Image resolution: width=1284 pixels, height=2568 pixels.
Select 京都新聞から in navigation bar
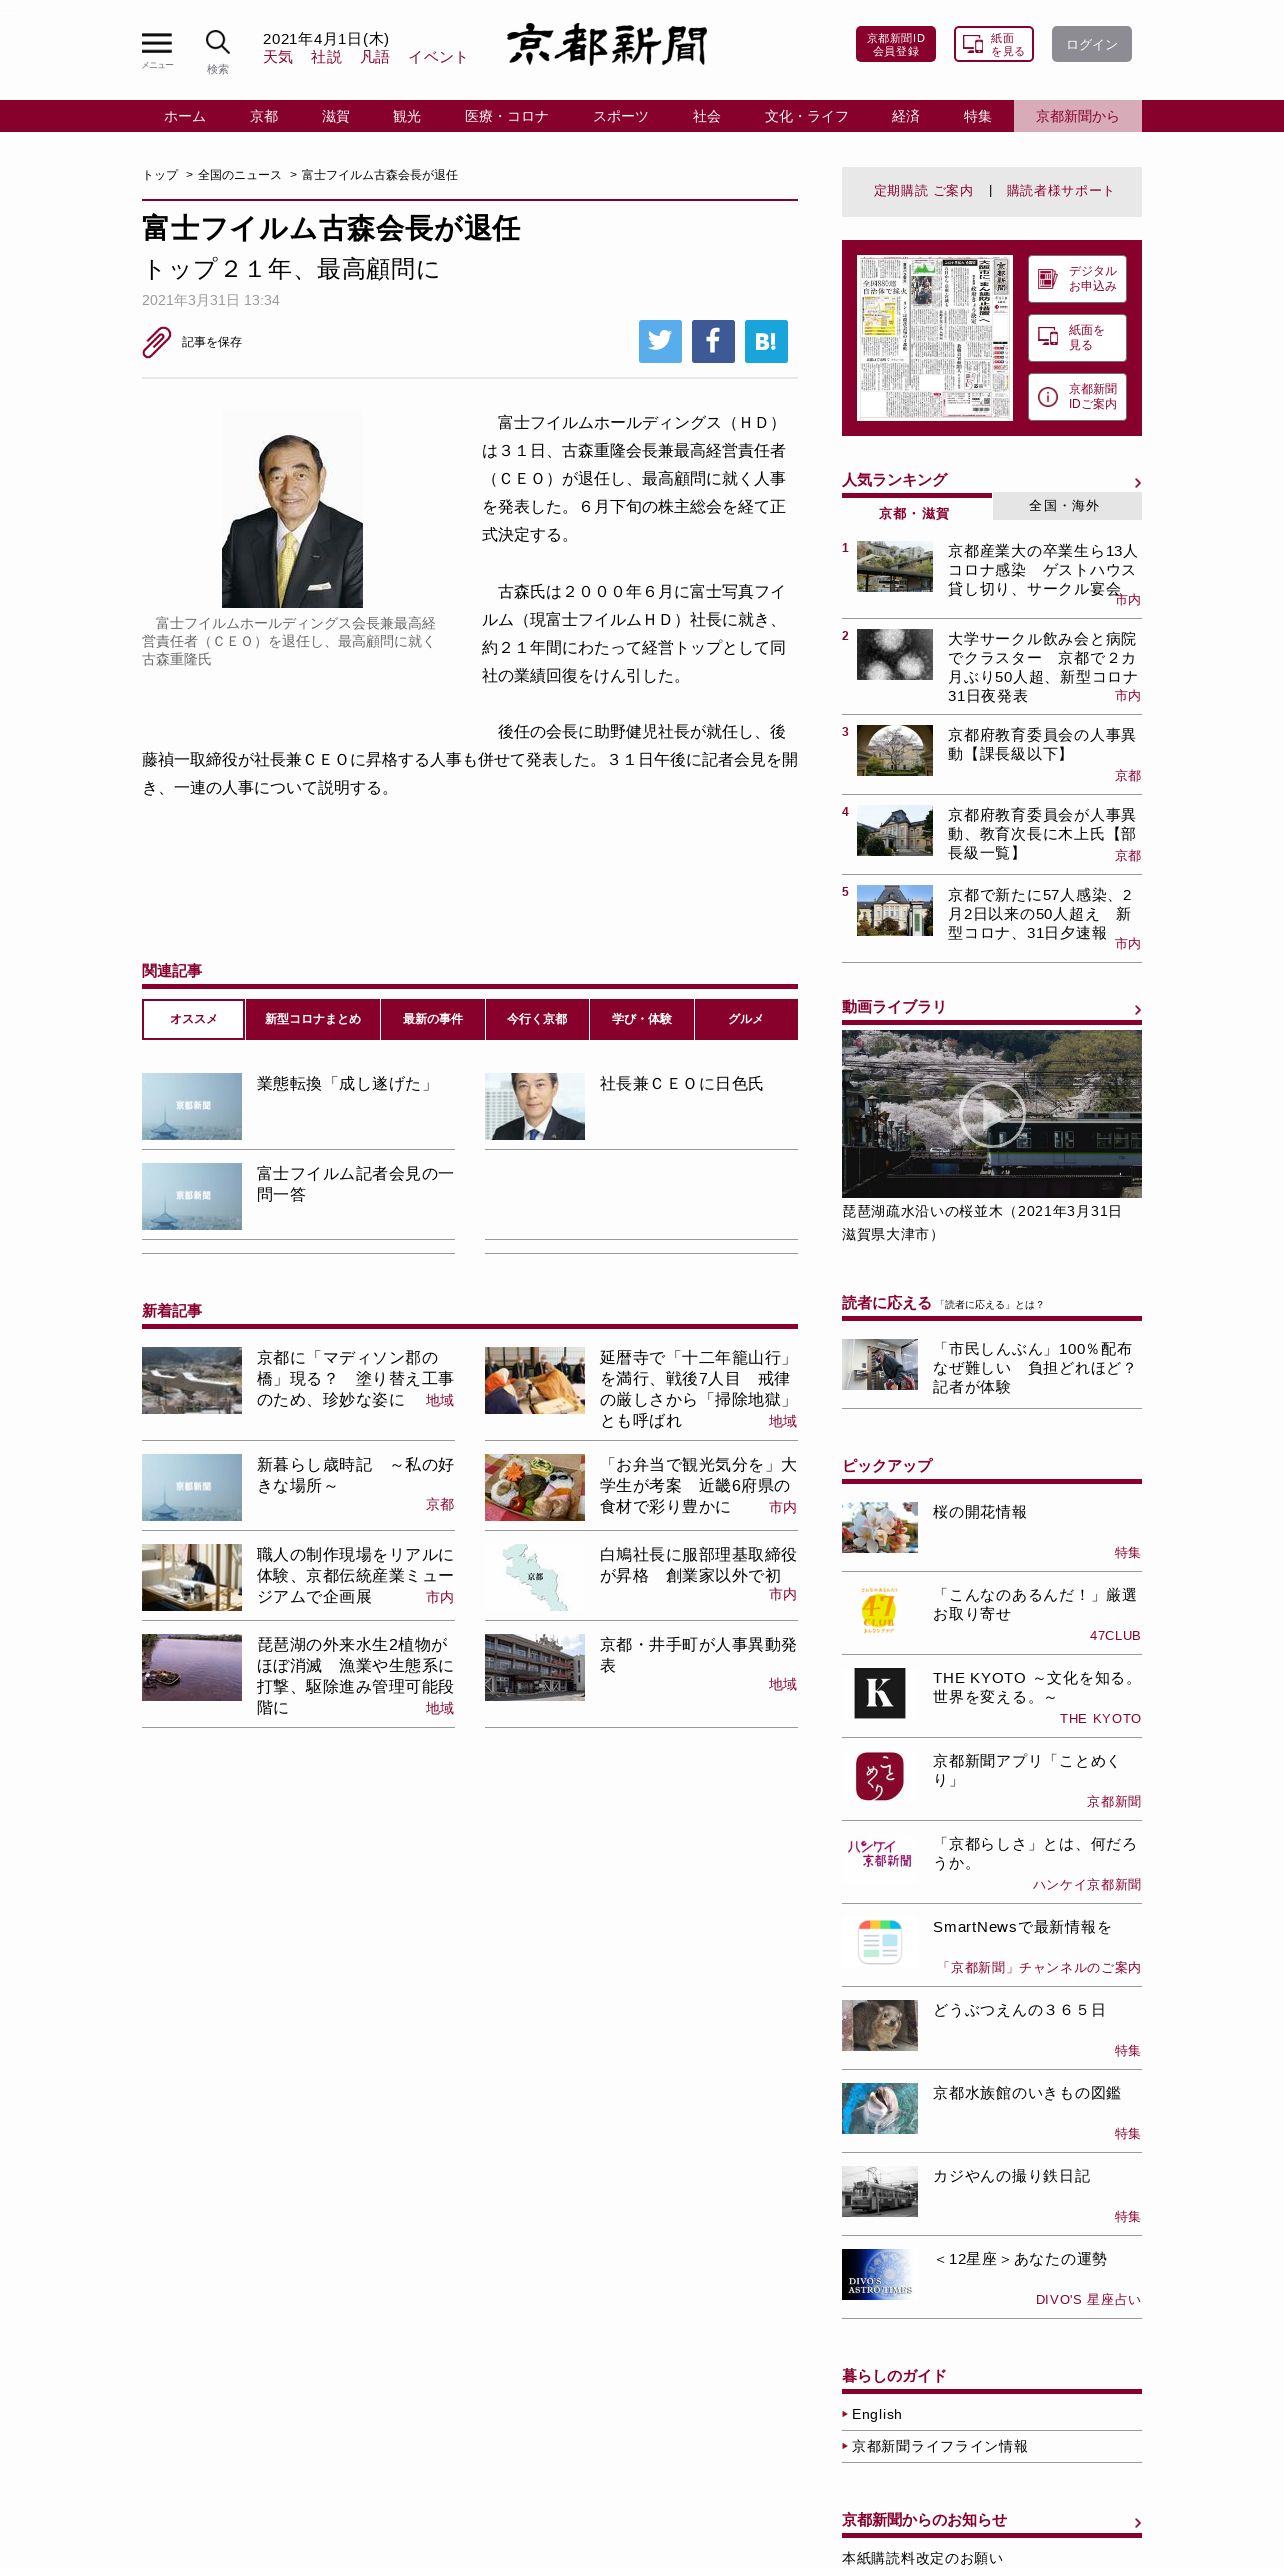(x=1078, y=116)
